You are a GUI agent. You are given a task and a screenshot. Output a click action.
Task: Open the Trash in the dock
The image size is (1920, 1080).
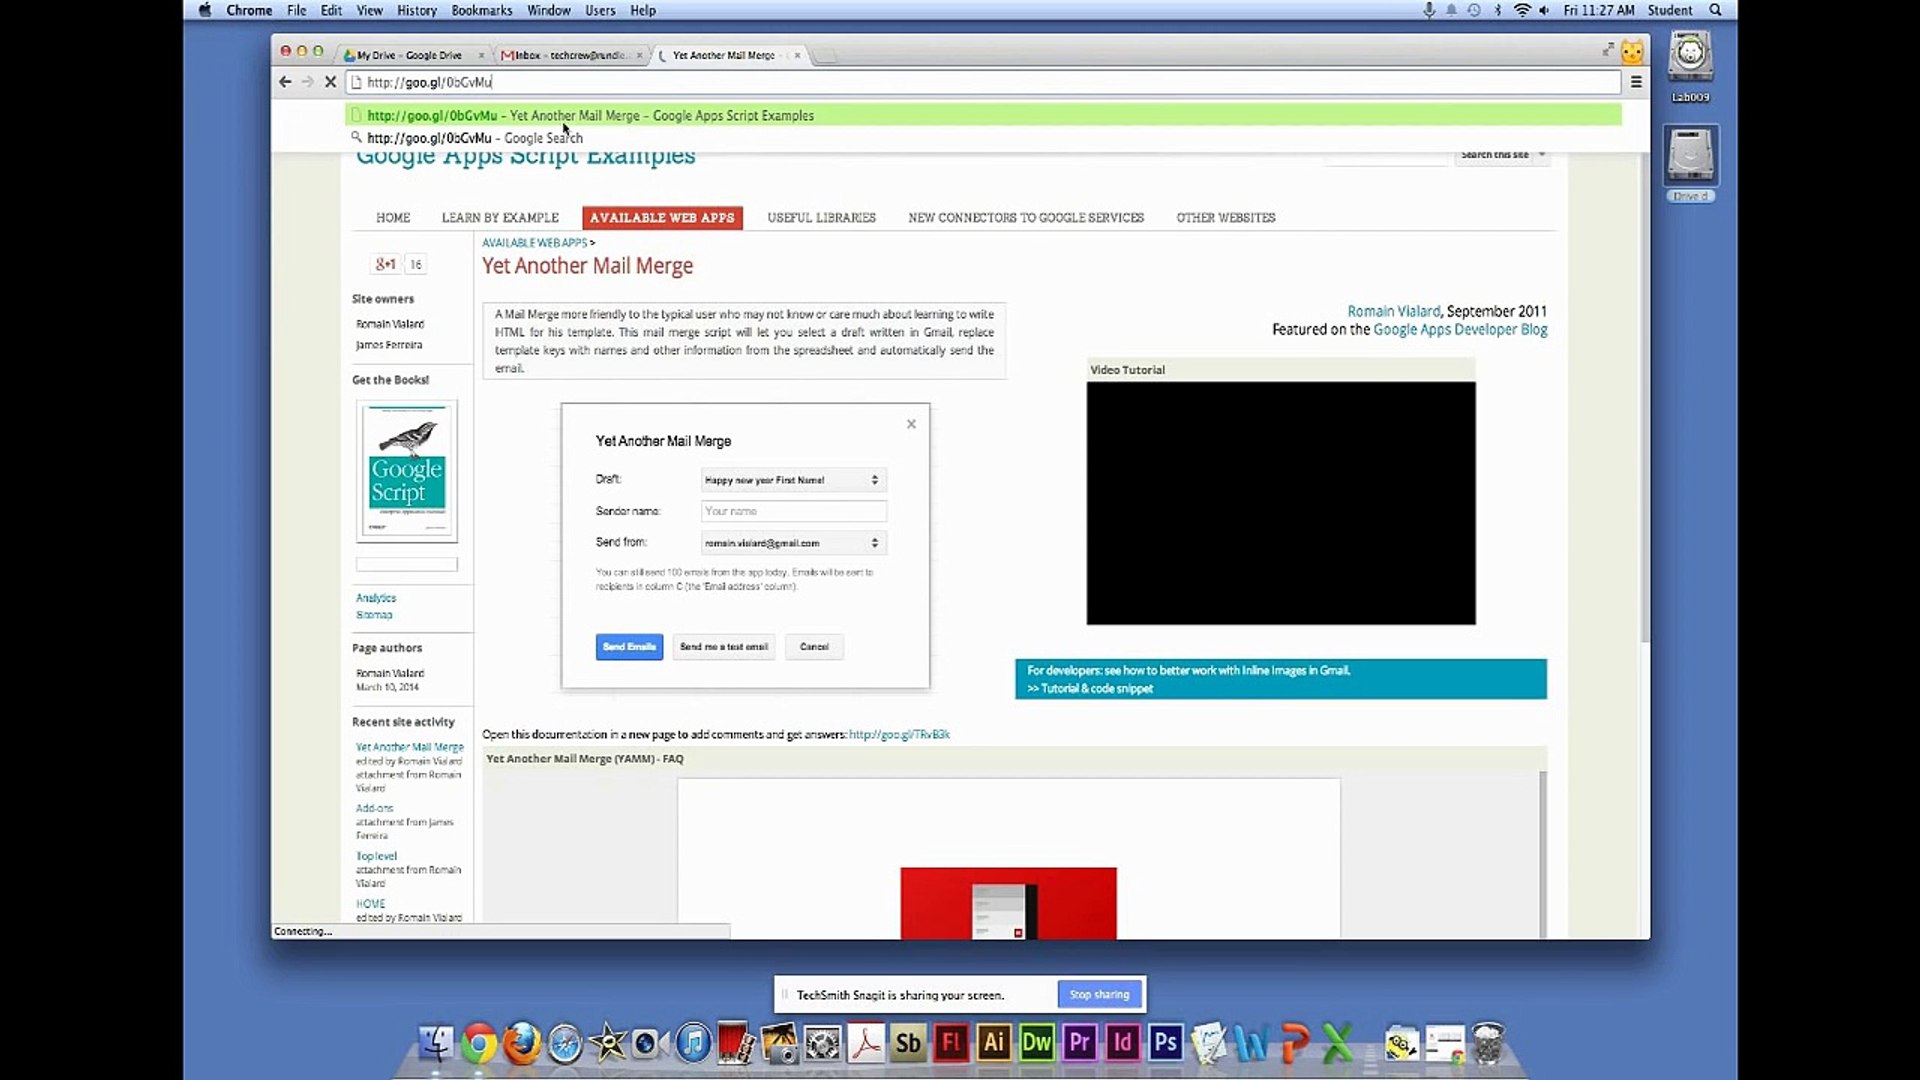click(1488, 1044)
